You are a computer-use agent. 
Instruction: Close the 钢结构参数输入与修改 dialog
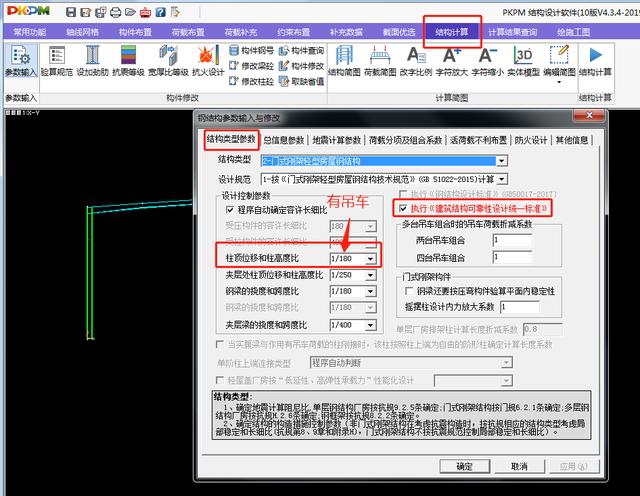589,116
